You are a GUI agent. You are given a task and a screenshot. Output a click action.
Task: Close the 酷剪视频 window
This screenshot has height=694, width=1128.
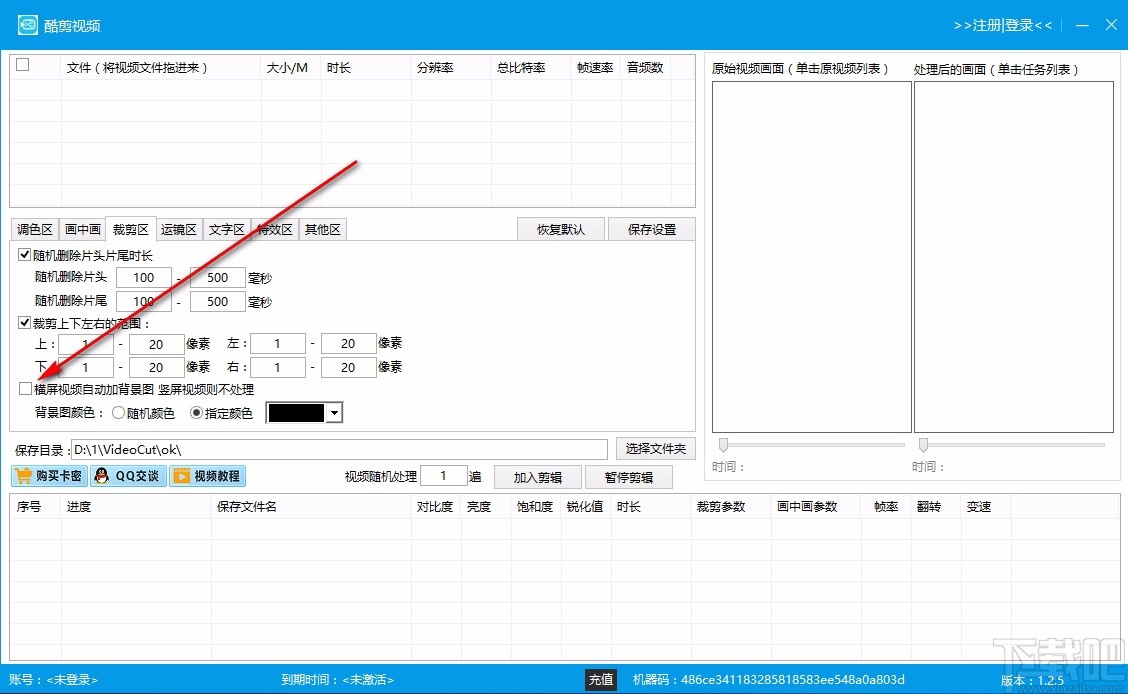coord(1111,25)
